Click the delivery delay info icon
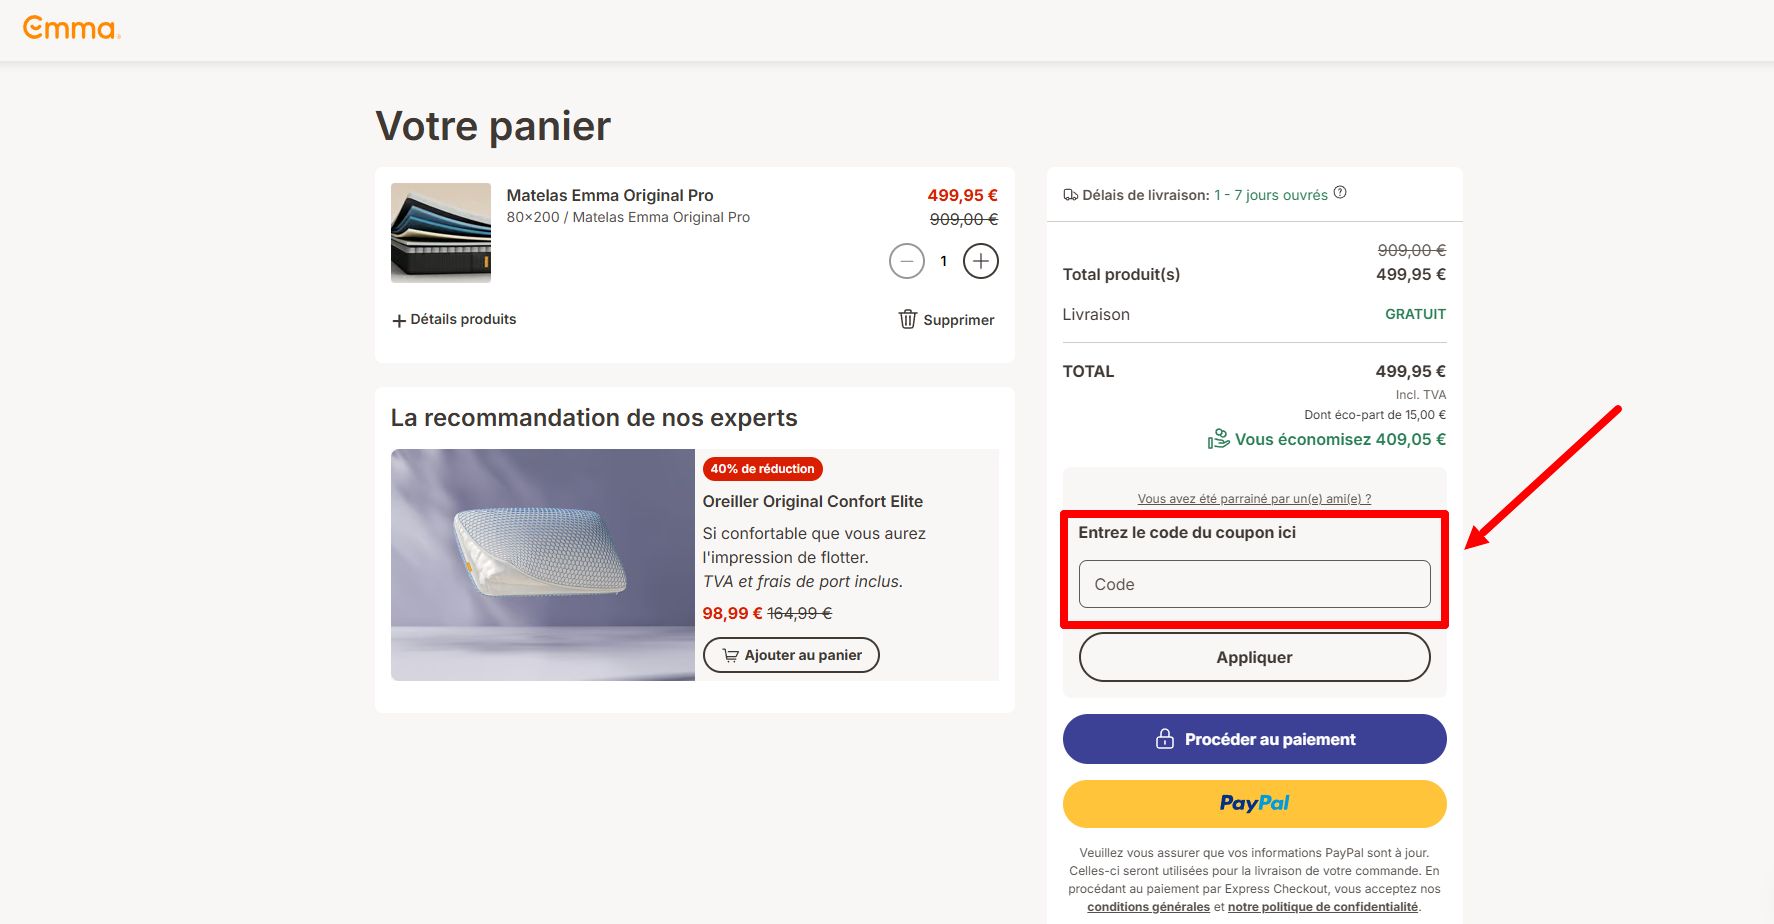The height and width of the screenshot is (924, 1774). tap(1340, 193)
